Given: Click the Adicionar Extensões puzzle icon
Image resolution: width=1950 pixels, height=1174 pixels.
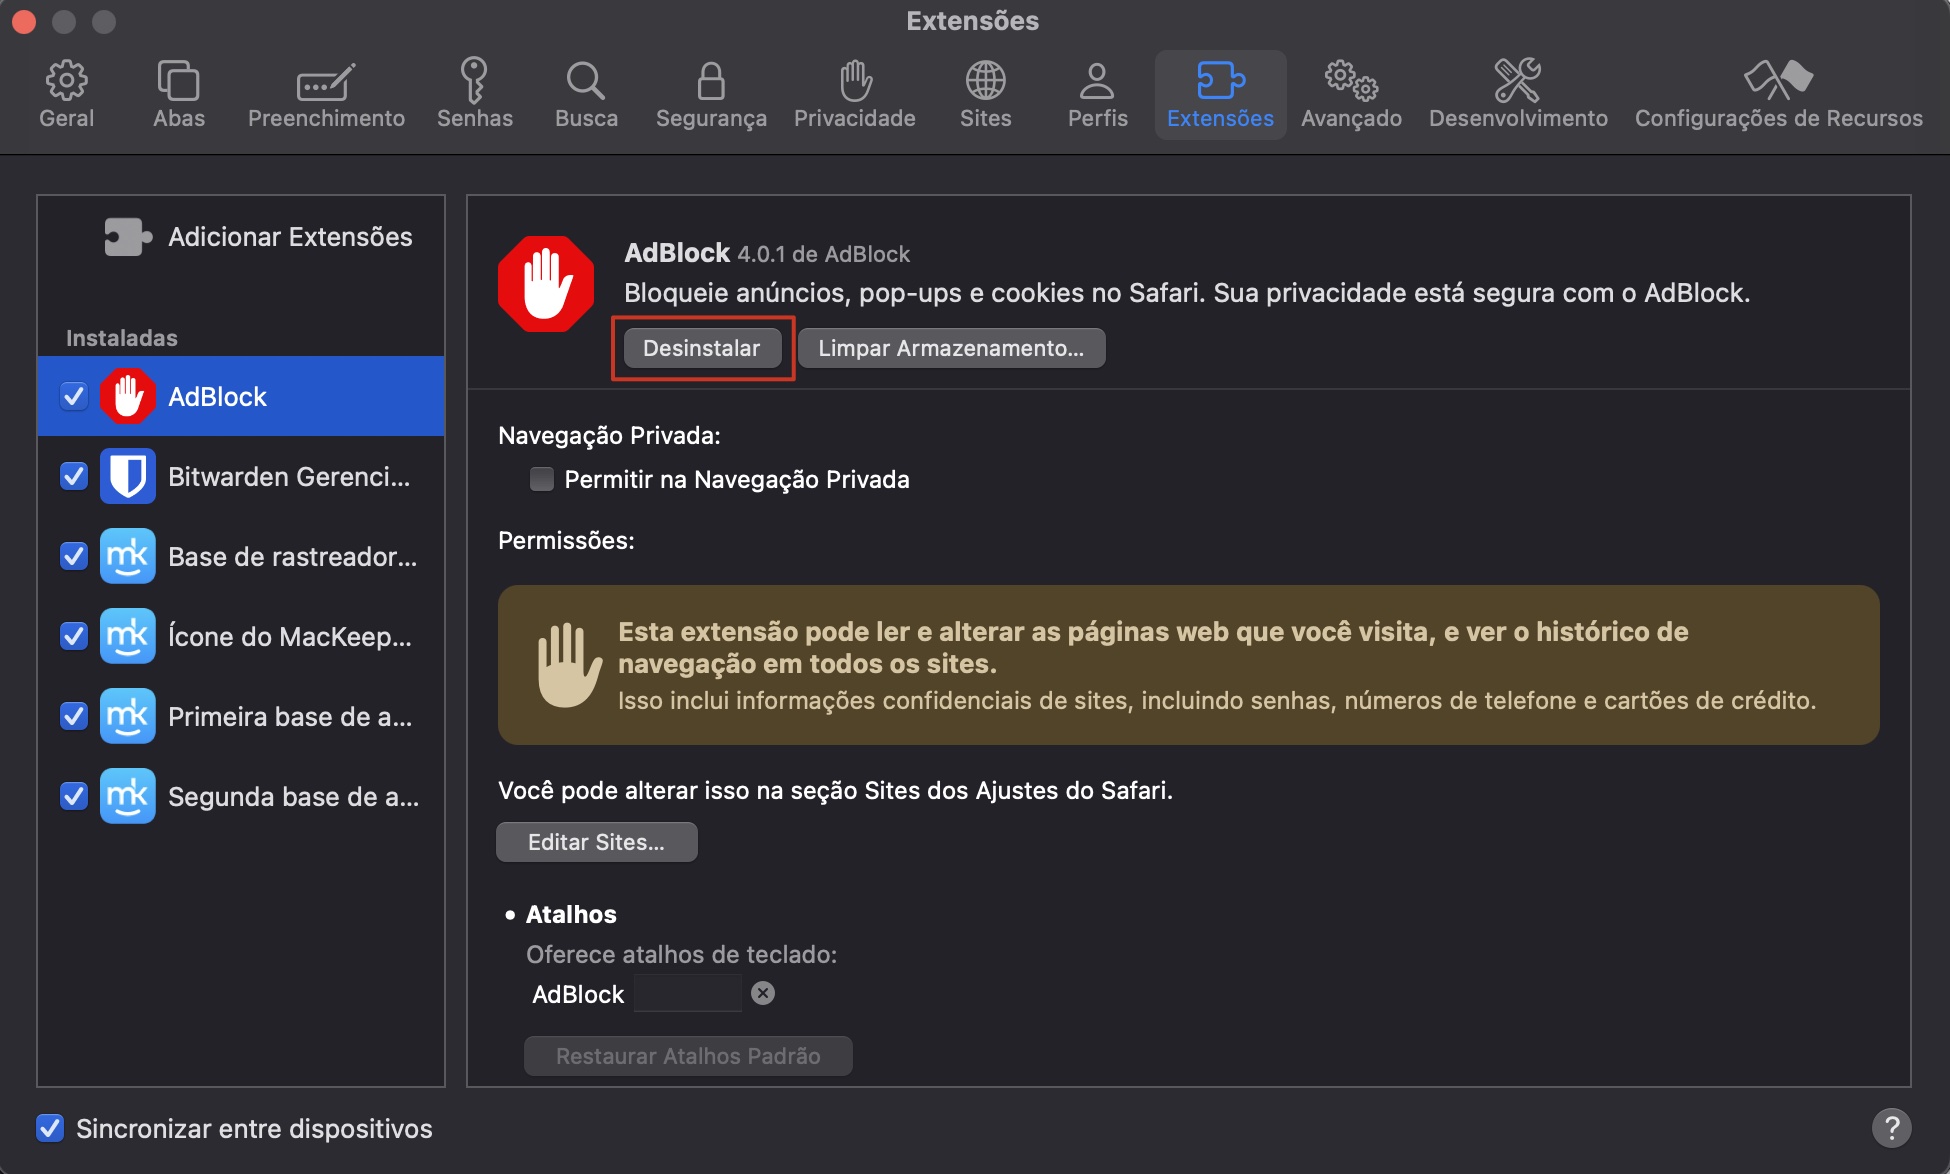Looking at the screenshot, I should click(128, 237).
